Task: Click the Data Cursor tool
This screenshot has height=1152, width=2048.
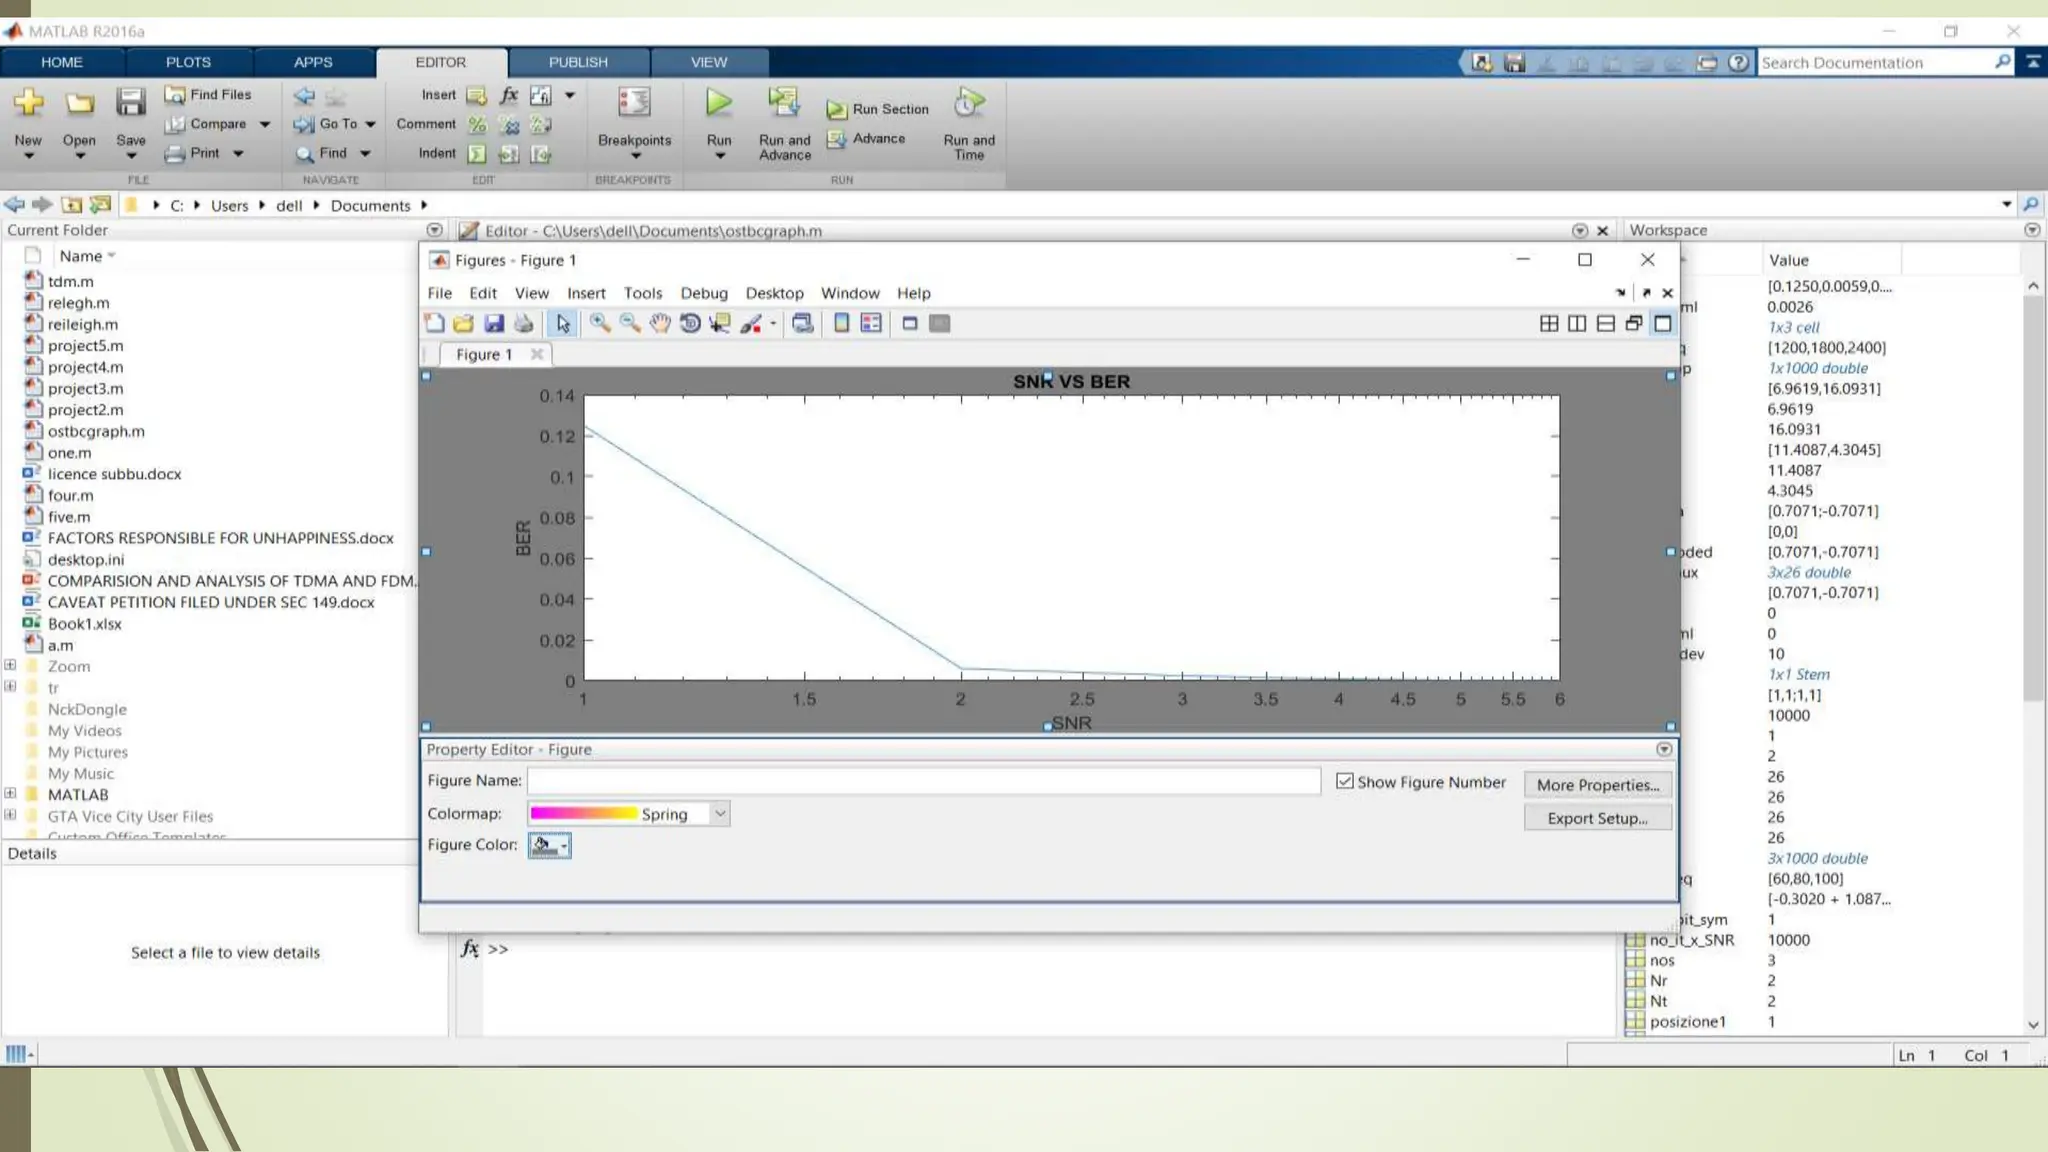Action: 720,323
